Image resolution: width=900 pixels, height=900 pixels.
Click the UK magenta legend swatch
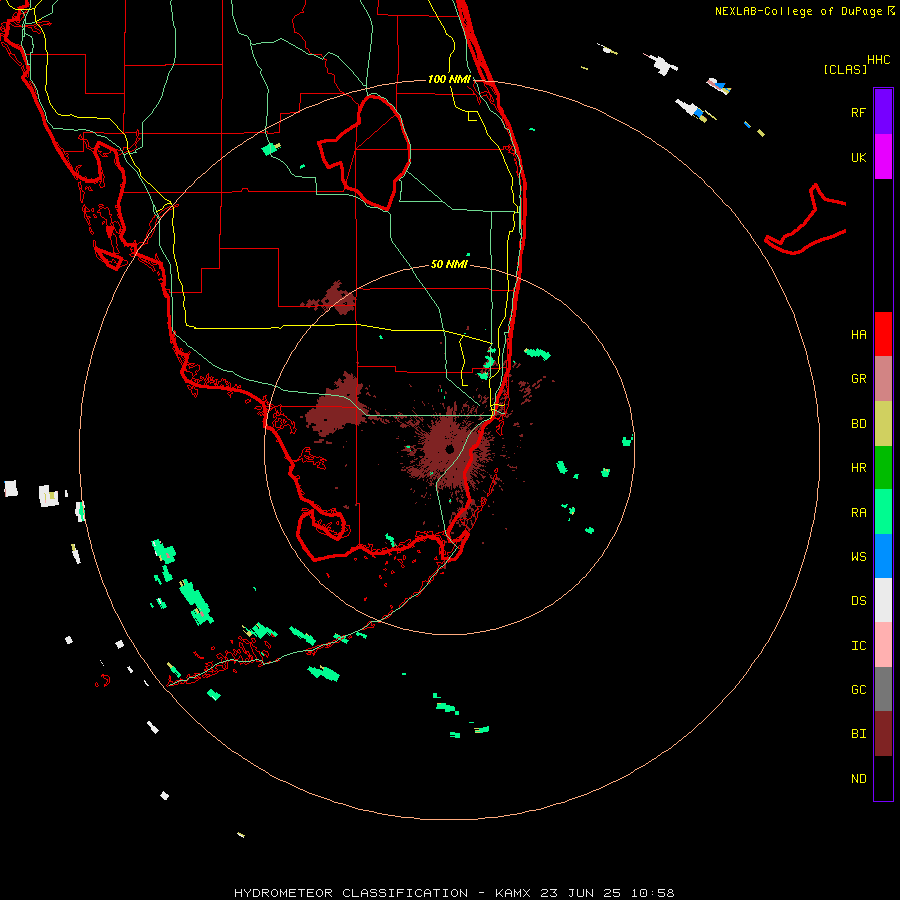pos(883,157)
